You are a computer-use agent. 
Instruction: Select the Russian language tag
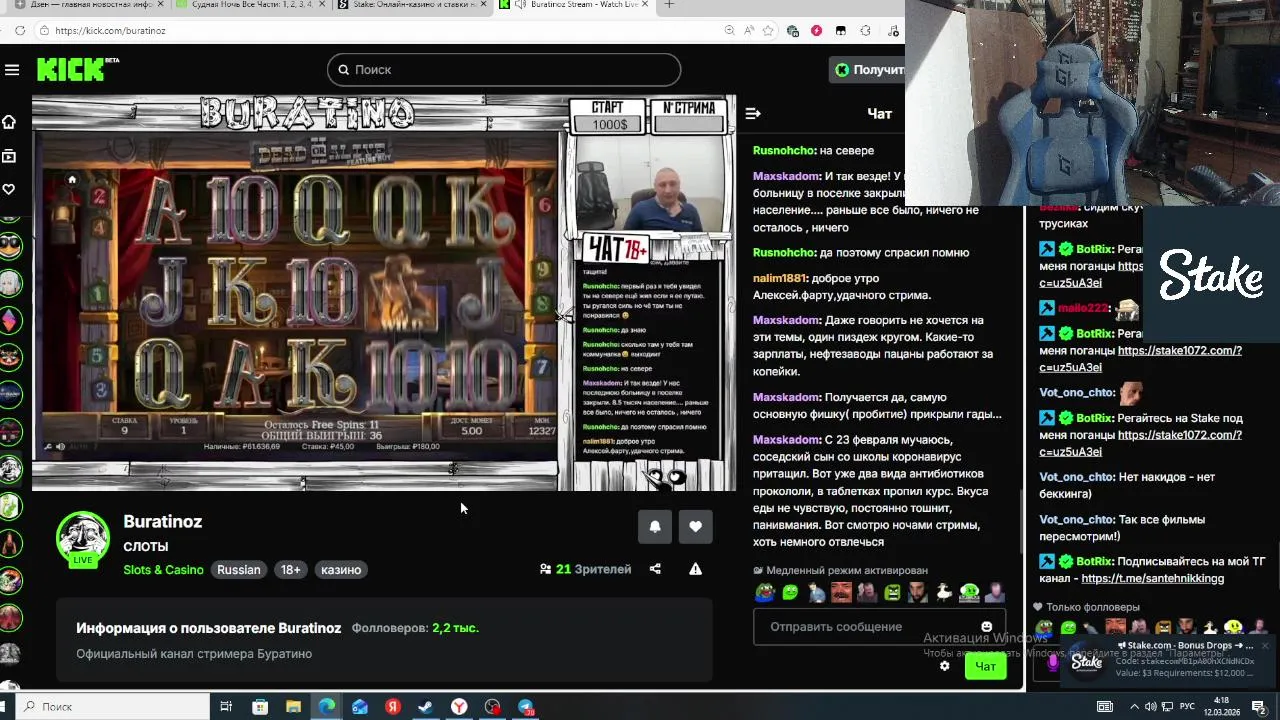[239, 569]
